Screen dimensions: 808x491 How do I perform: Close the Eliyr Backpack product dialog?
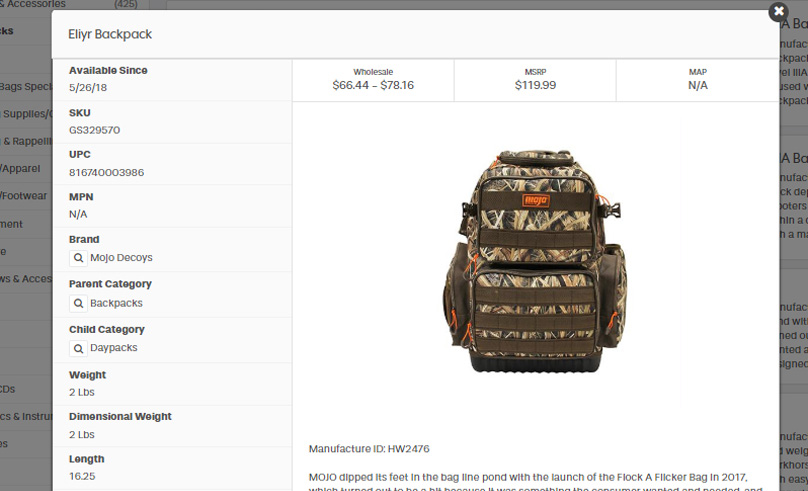pyautogui.click(x=778, y=11)
